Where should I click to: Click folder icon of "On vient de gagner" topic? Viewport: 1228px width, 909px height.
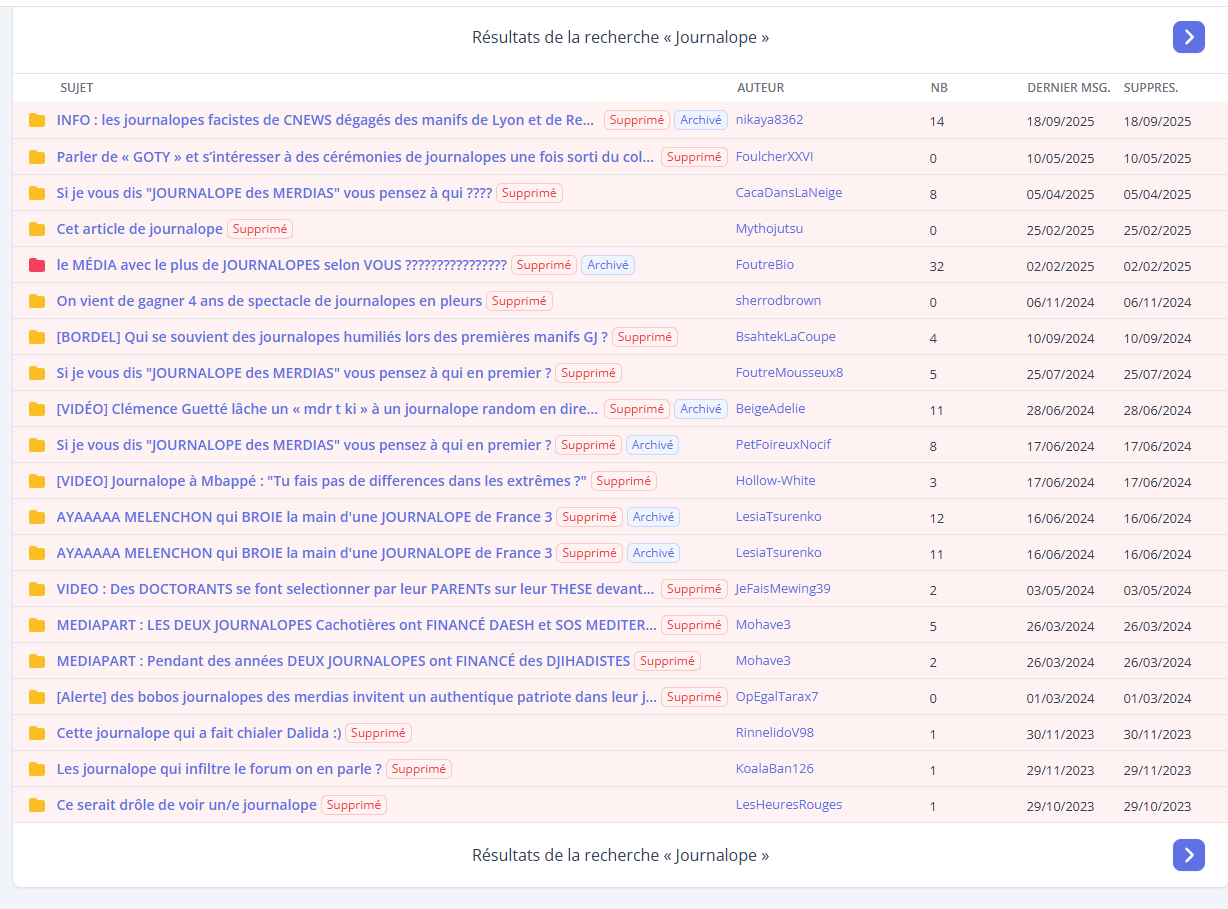click(37, 301)
